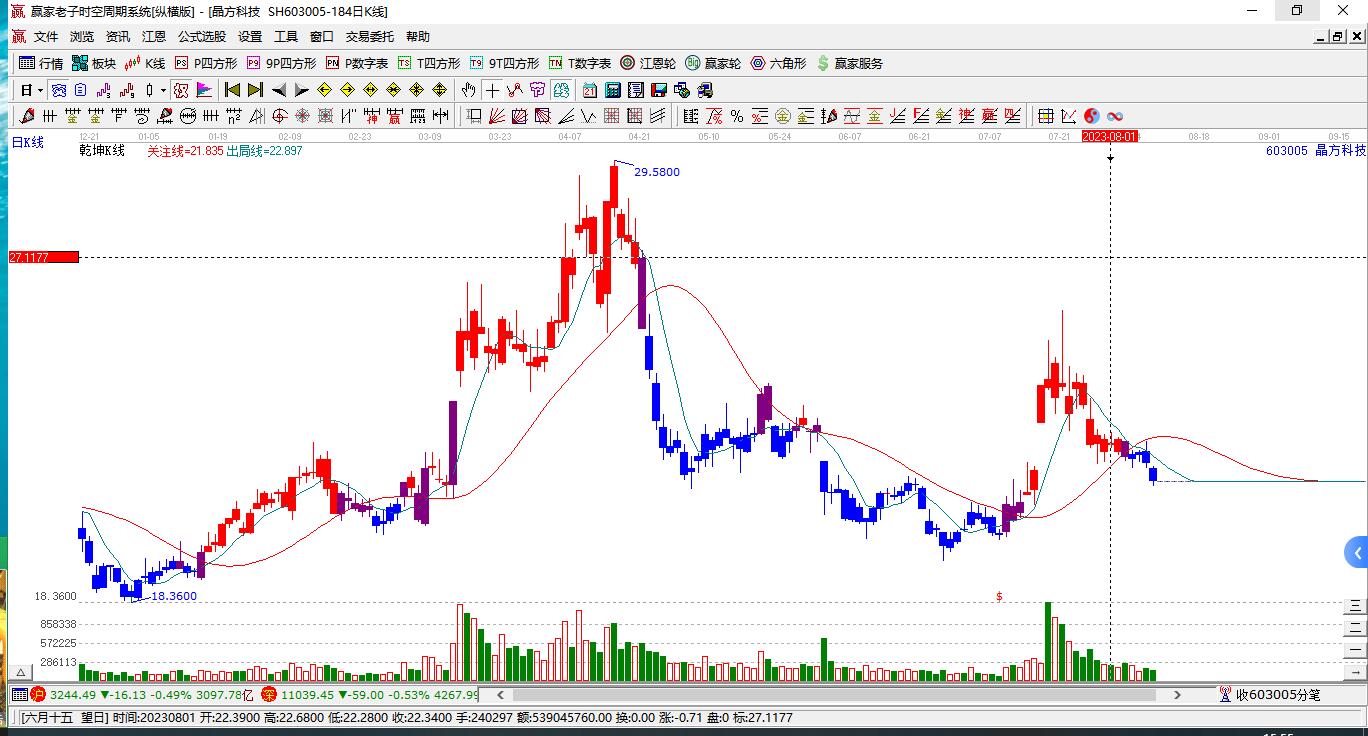Open the 文件 menu
Image resolution: width=1368 pixels, height=736 pixels.
coord(46,37)
